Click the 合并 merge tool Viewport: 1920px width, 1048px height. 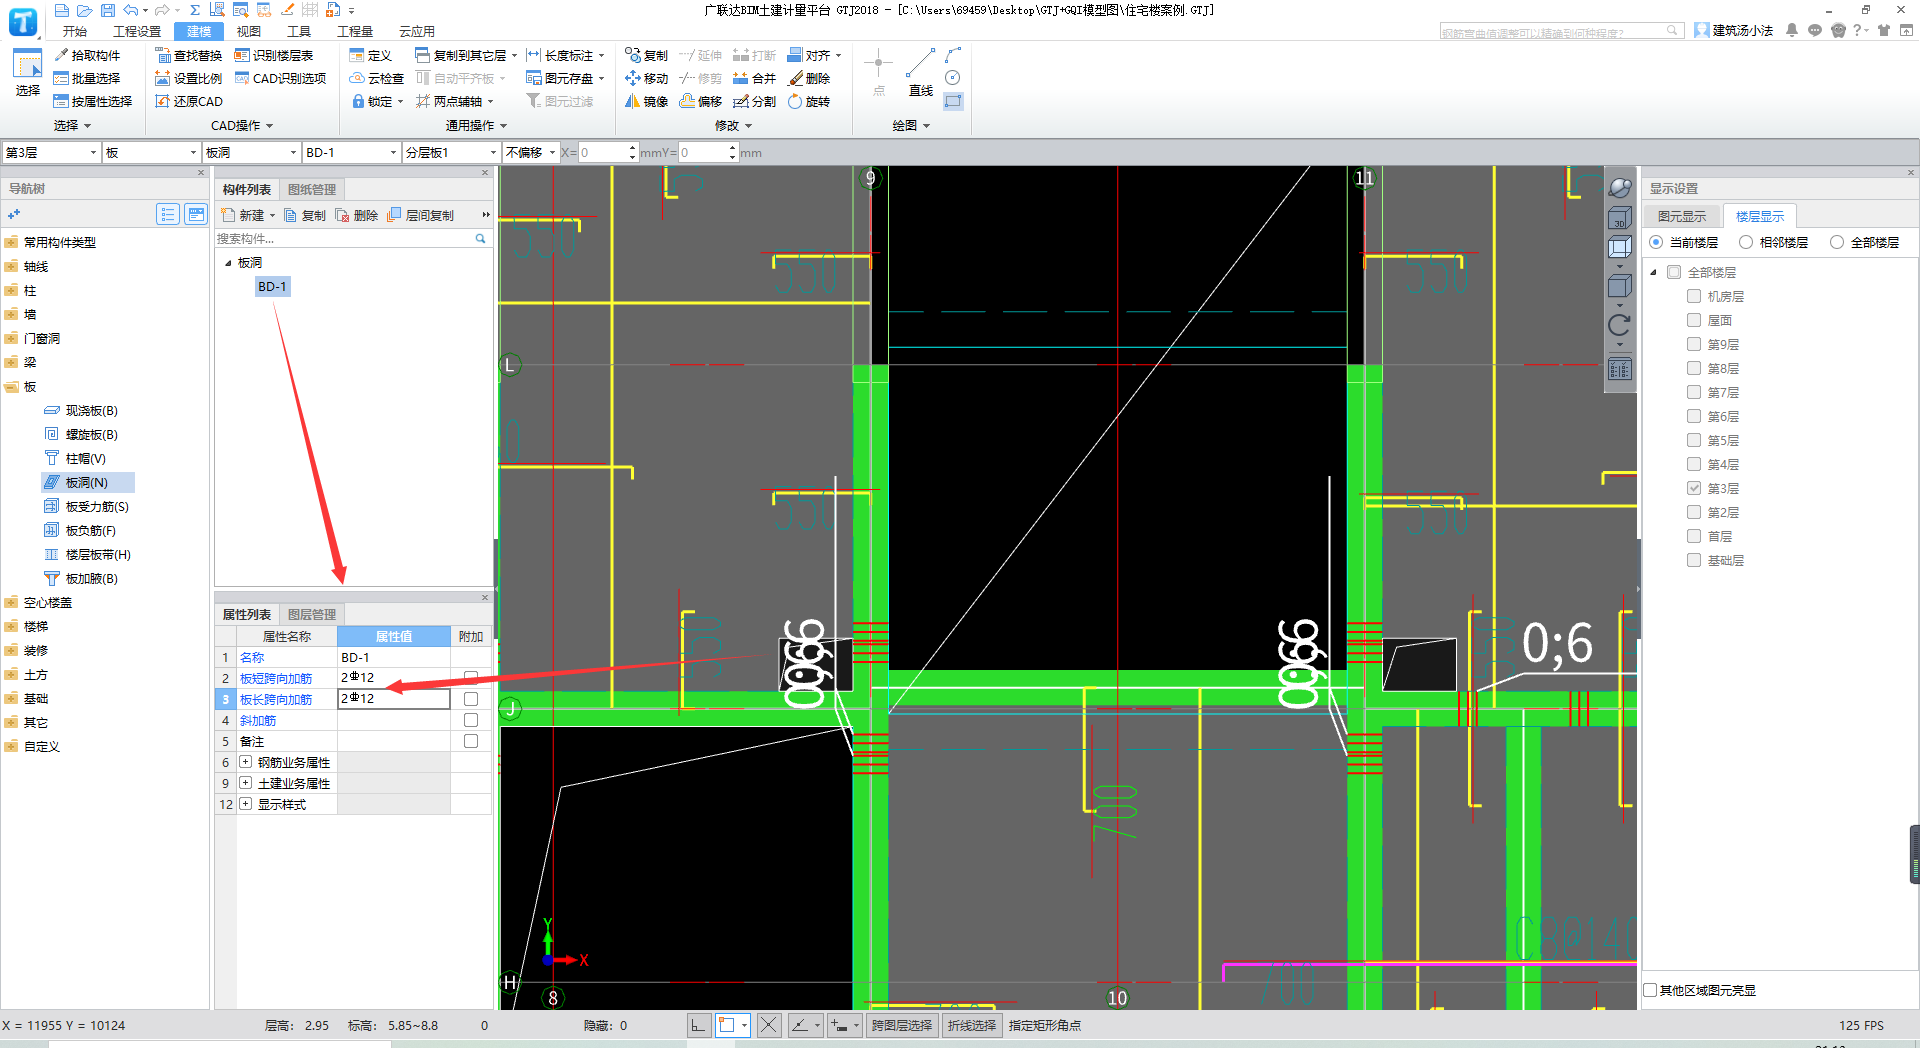pyautogui.click(x=754, y=78)
